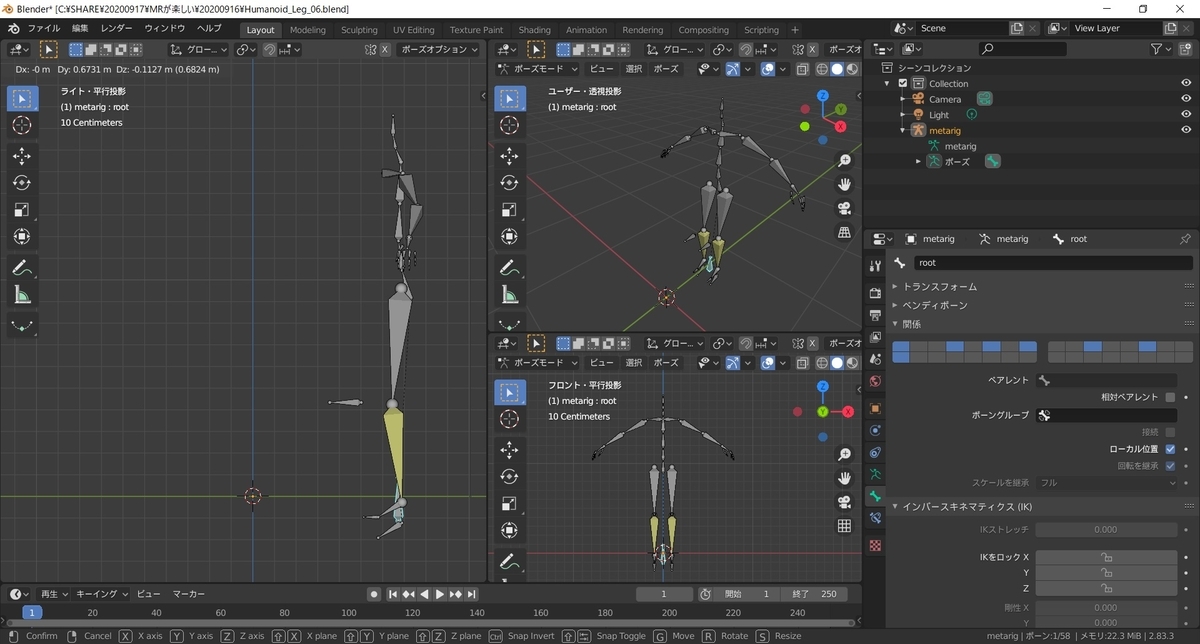Image resolution: width=1200 pixels, height=644 pixels.
Task: Open the Scene properties tab
Action: tap(876, 359)
